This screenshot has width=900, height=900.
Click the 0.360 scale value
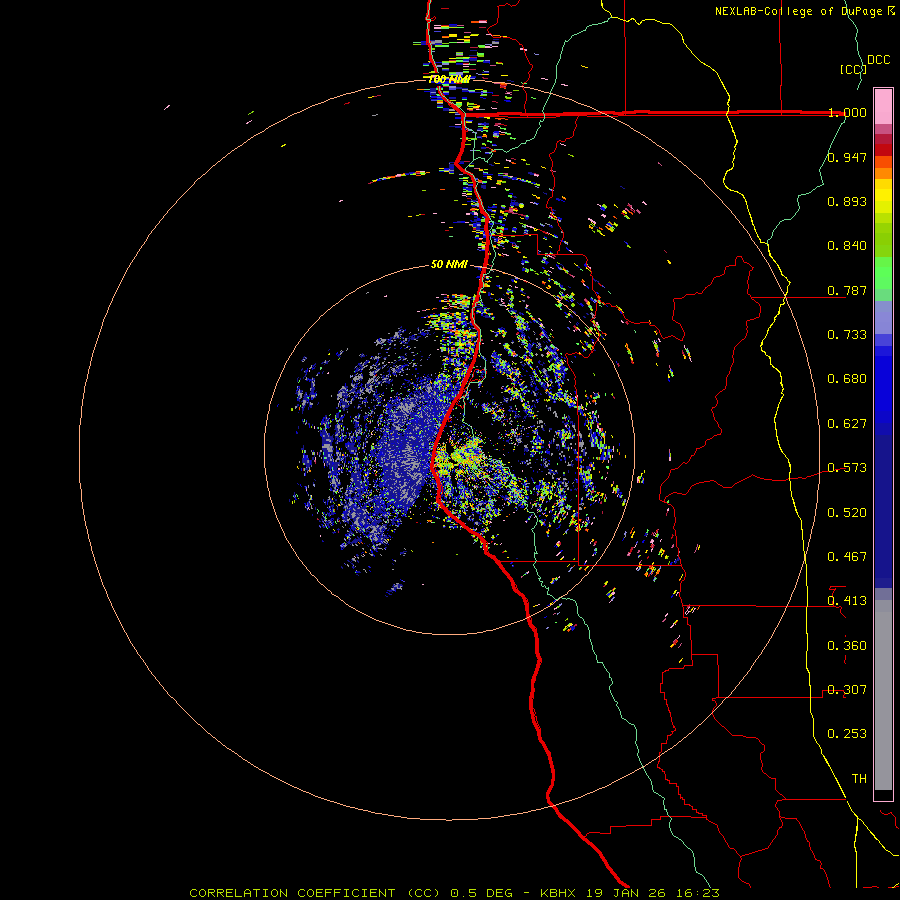(x=847, y=646)
